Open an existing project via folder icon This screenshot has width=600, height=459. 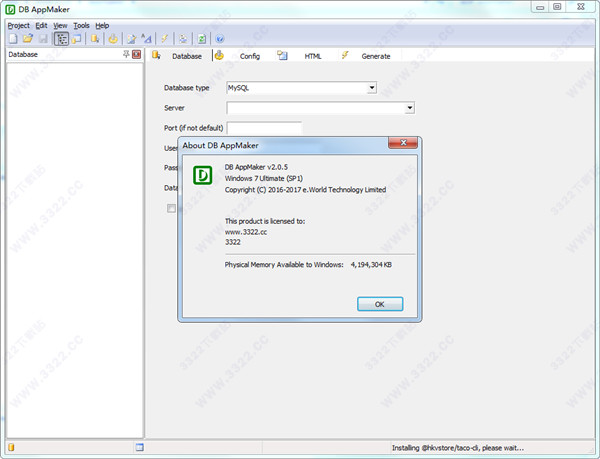[28, 39]
